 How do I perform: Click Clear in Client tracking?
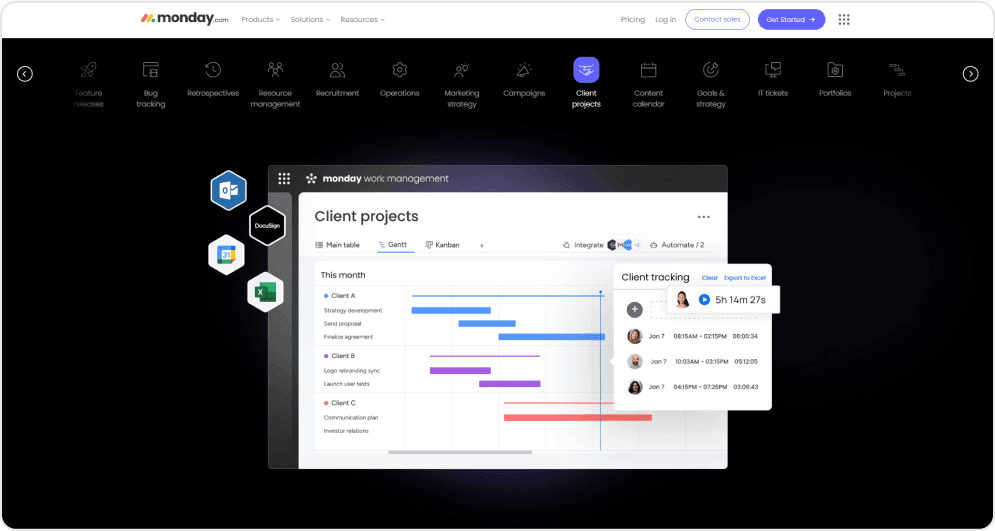tap(709, 278)
